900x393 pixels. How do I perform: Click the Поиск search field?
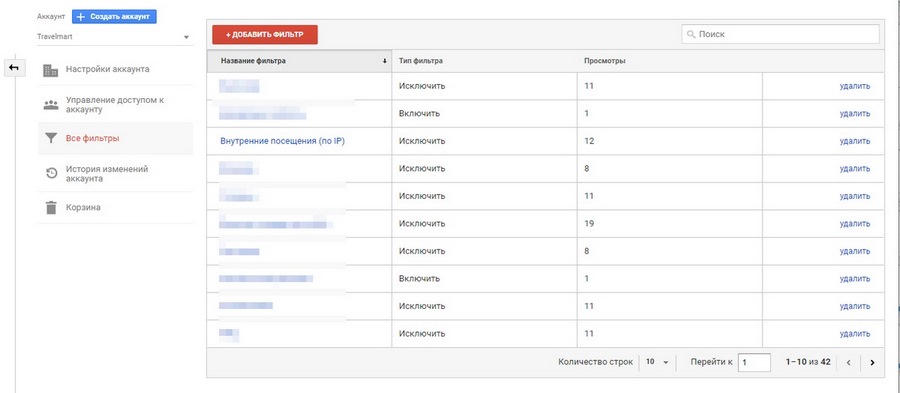[x=780, y=34]
